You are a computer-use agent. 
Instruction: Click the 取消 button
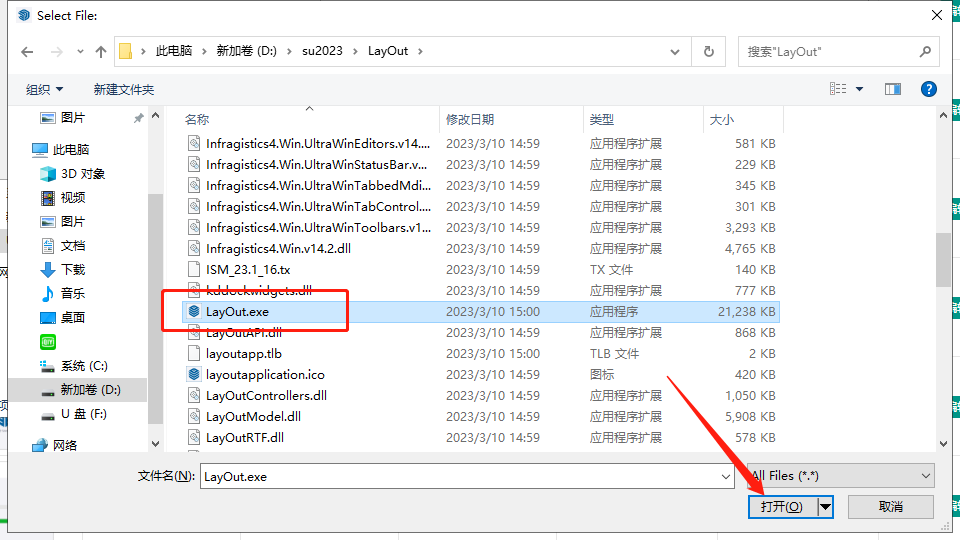891,507
